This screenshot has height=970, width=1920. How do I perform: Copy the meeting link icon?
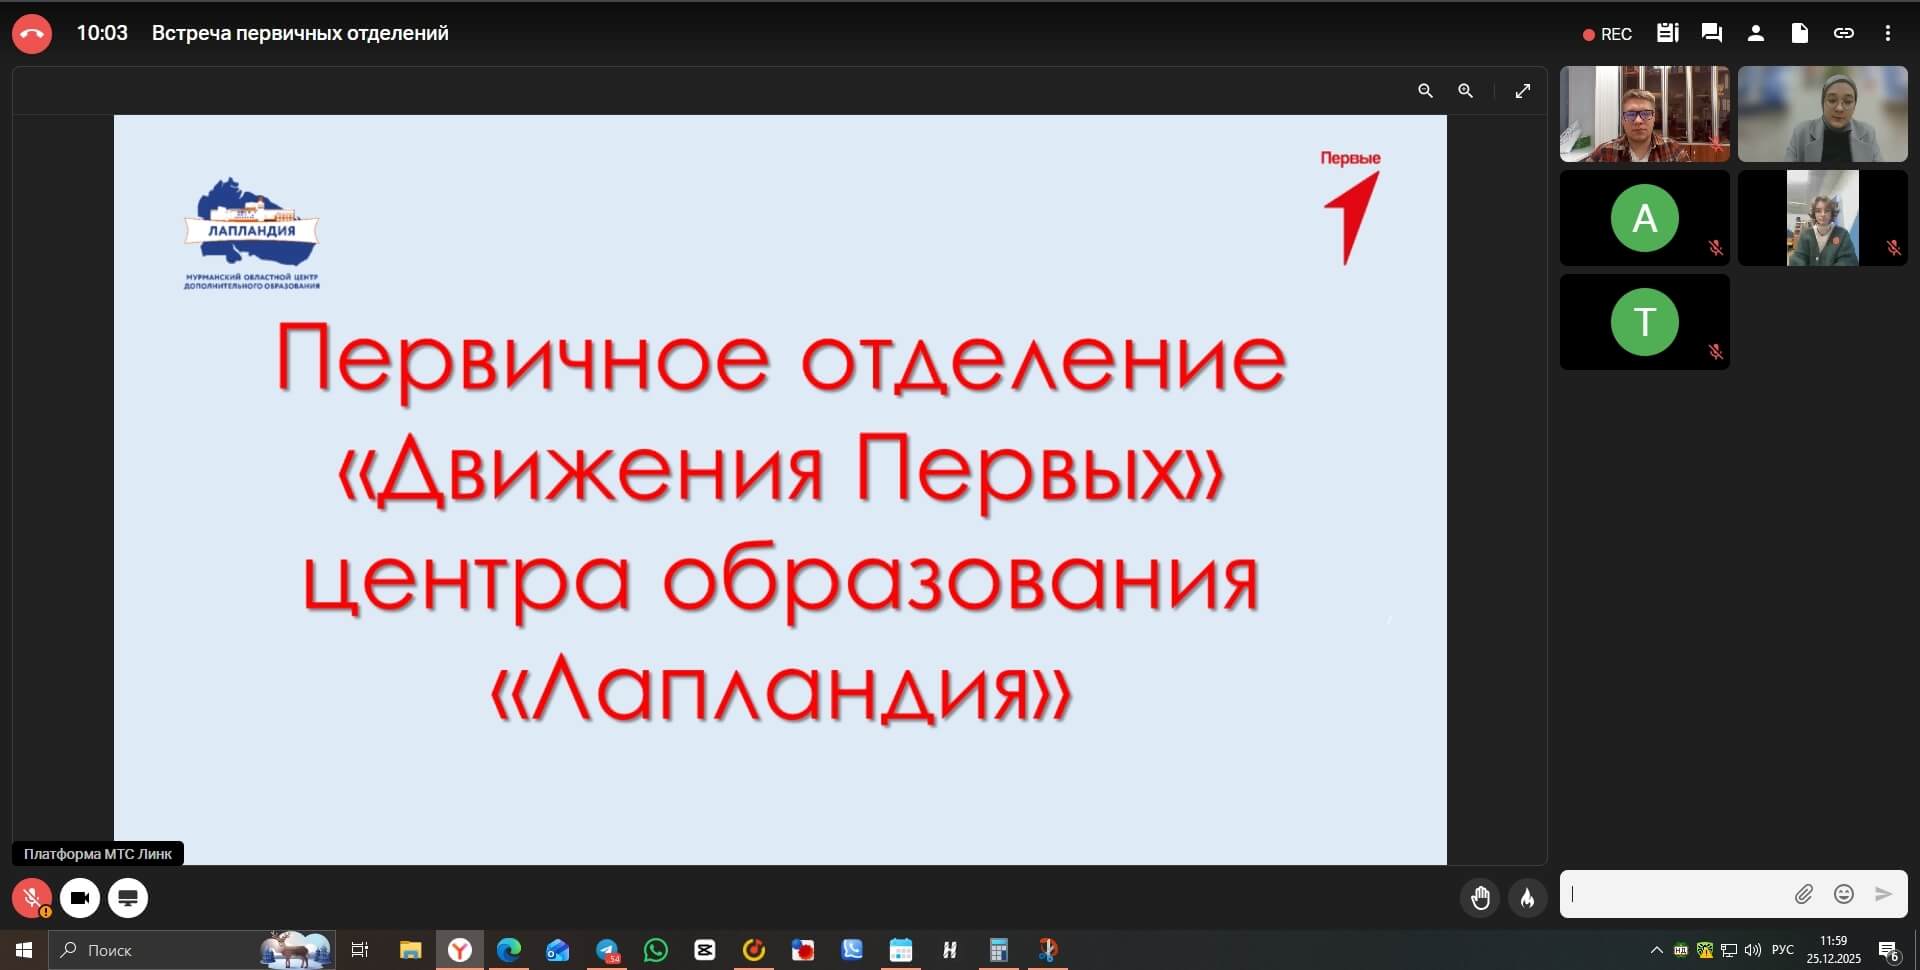1843,33
